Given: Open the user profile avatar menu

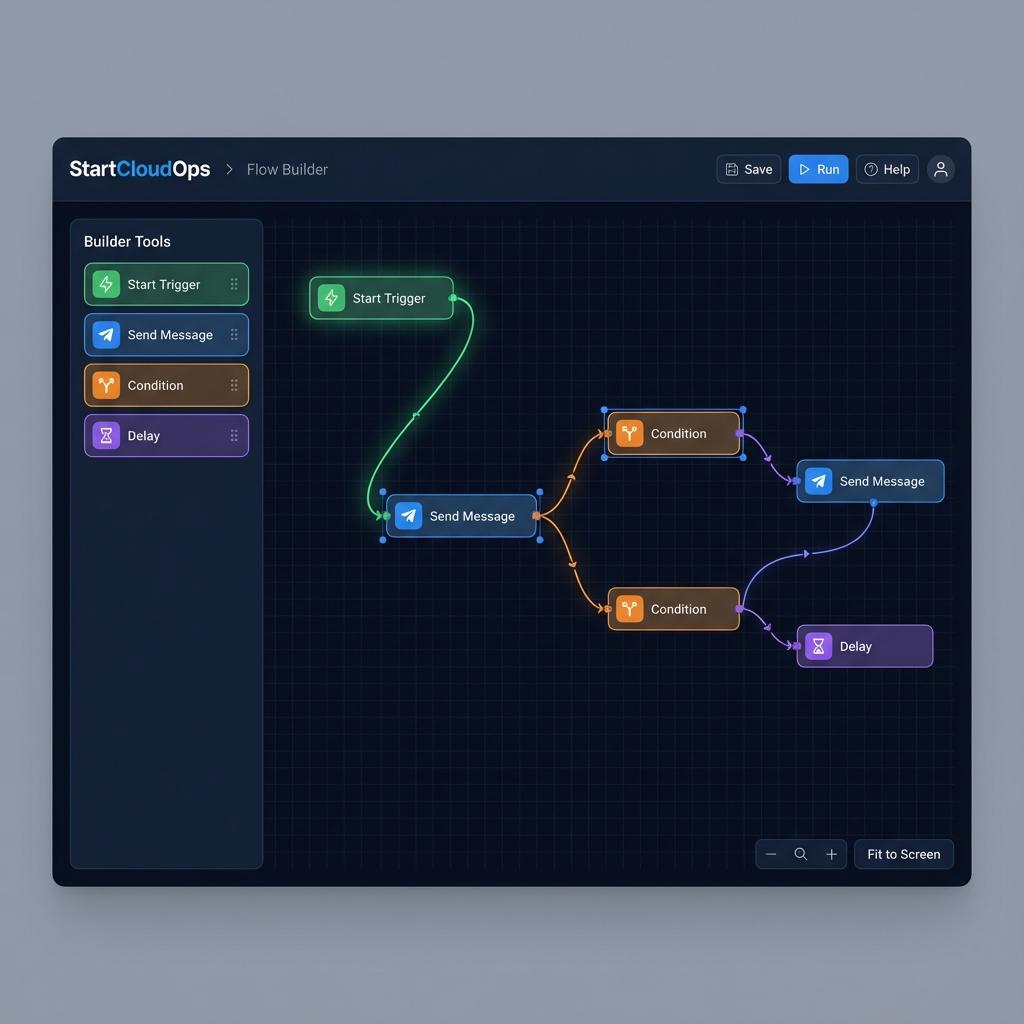Looking at the screenshot, I should (x=940, y=169).
